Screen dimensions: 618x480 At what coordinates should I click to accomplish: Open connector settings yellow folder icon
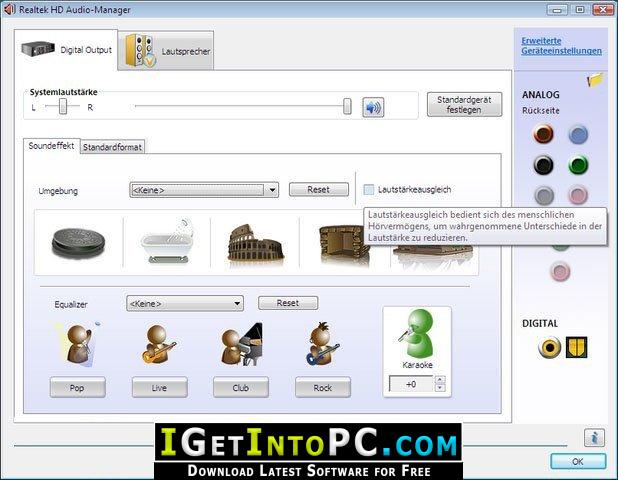click(x=595, y=79)
